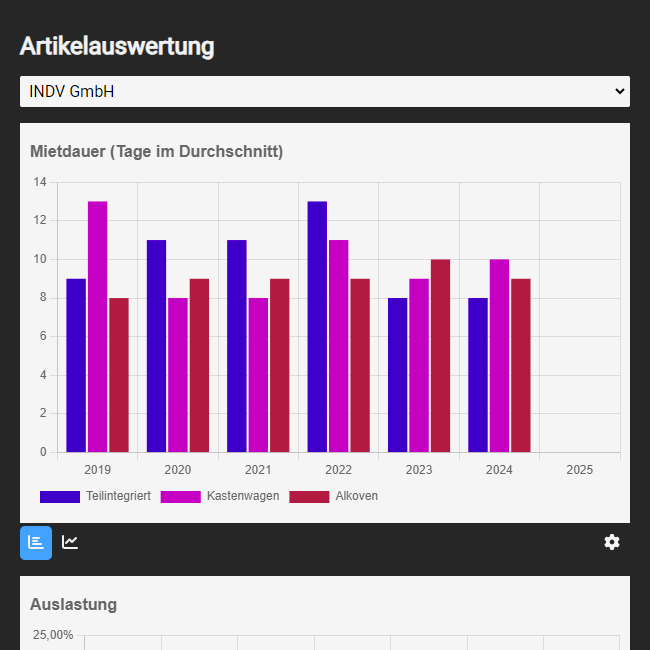This screenshot has width=650, height=650.
Task: Click the 2020 Kastenwagen bar
Action: point(178,375)
